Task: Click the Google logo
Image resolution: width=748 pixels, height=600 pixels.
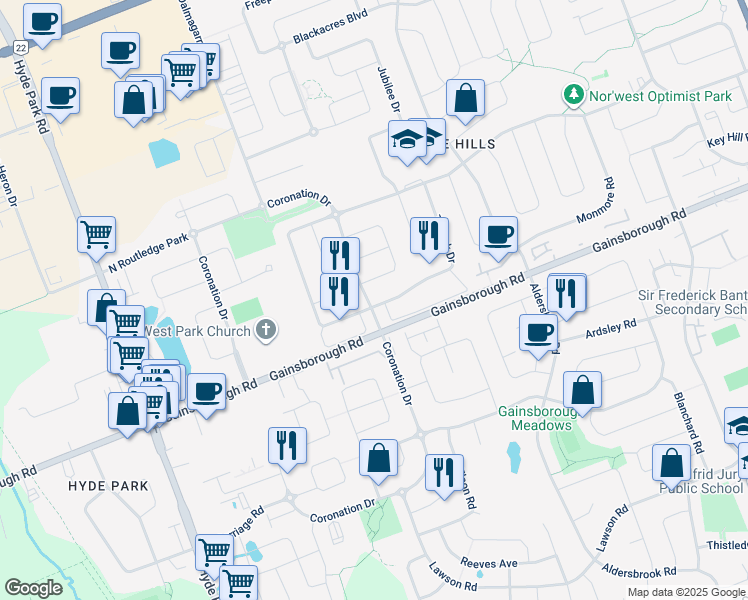Action: tap(33, 587)
